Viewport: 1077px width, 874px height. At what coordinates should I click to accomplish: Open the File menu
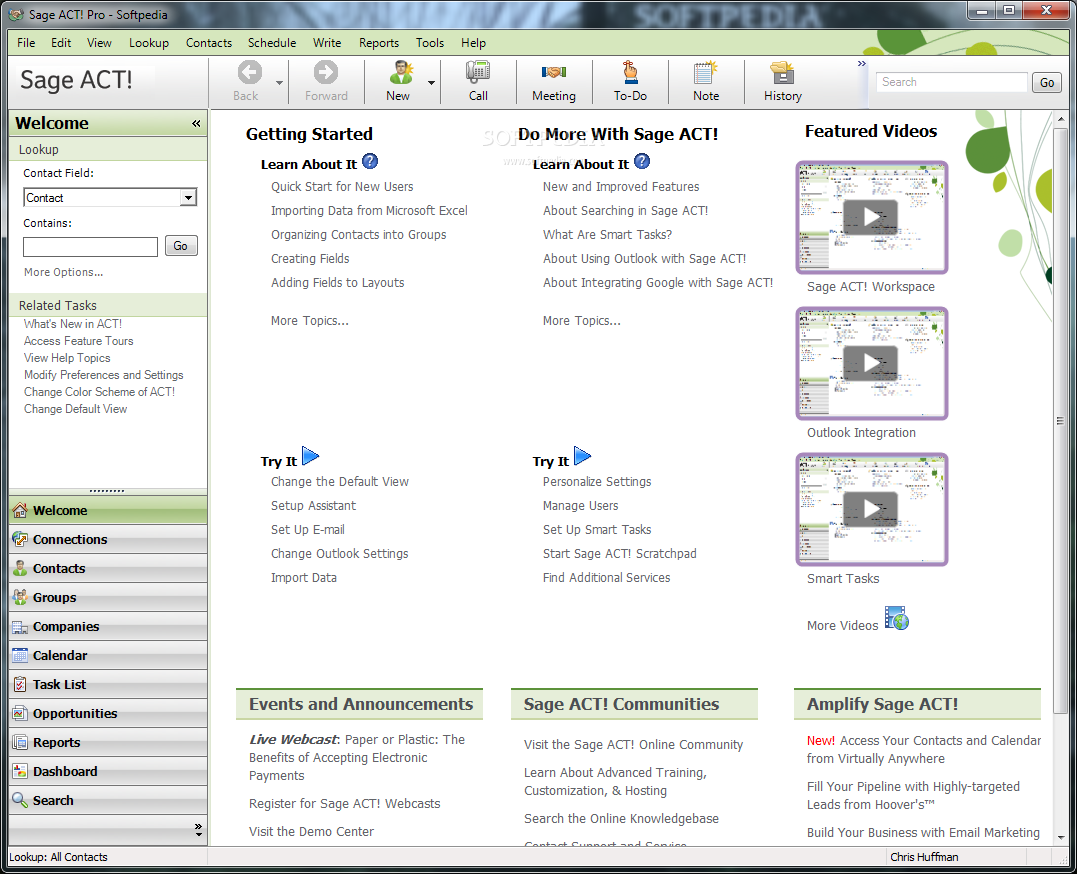26,43
